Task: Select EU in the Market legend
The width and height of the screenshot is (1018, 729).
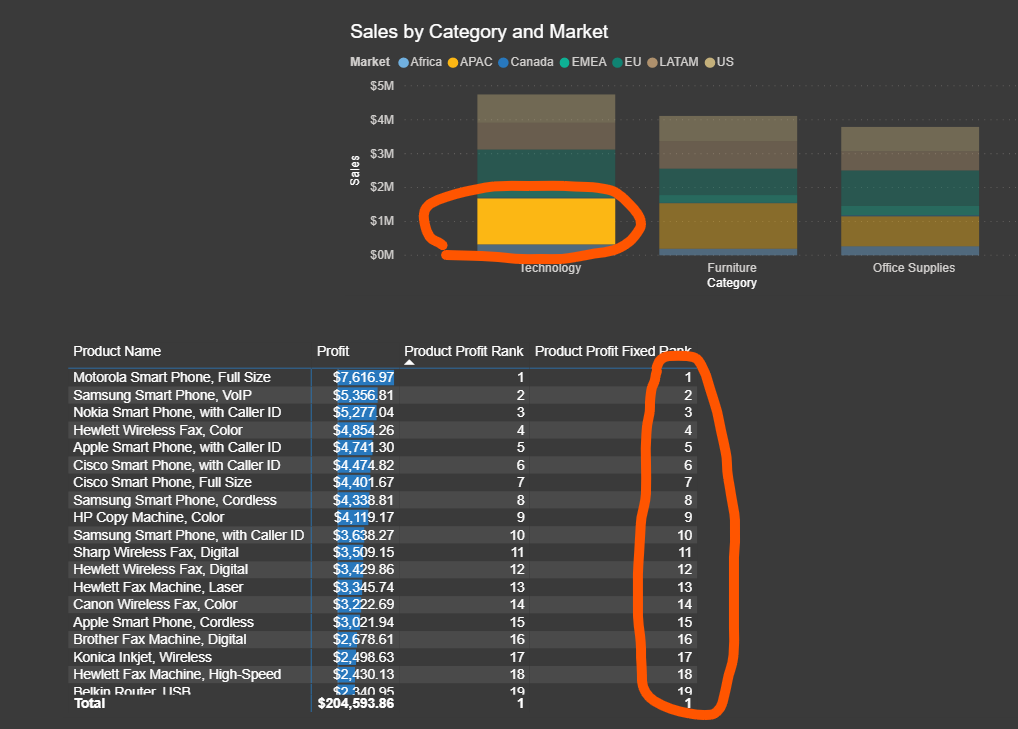Action: tap(627, 62)
